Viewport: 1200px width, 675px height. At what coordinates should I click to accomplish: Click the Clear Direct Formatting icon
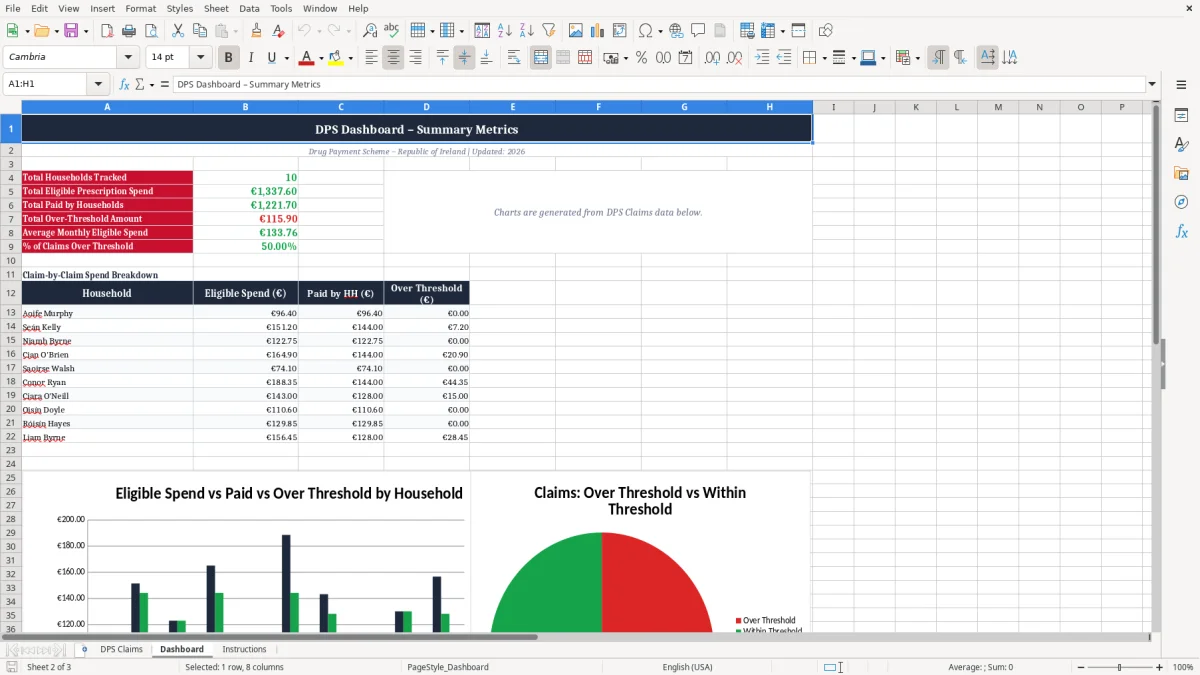[278, 31]
